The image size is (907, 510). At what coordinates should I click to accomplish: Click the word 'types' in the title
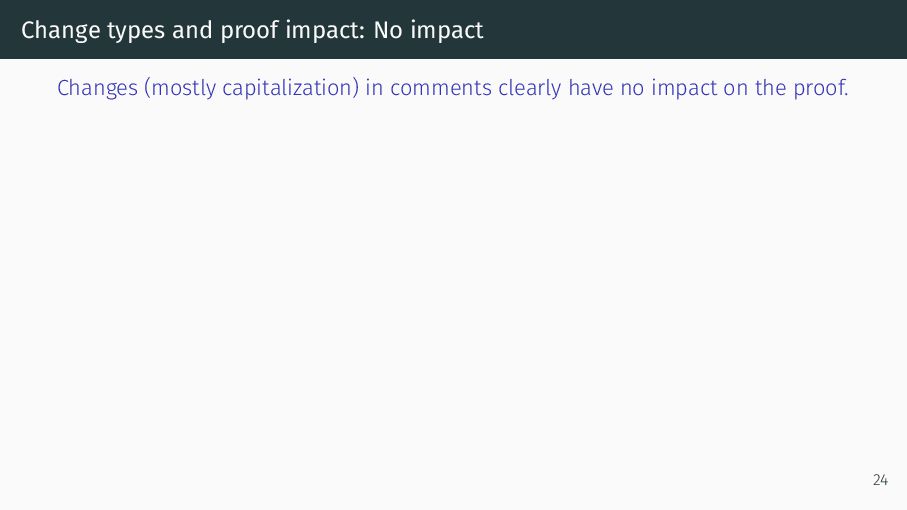pyautogui.click(x=136, y=30)
